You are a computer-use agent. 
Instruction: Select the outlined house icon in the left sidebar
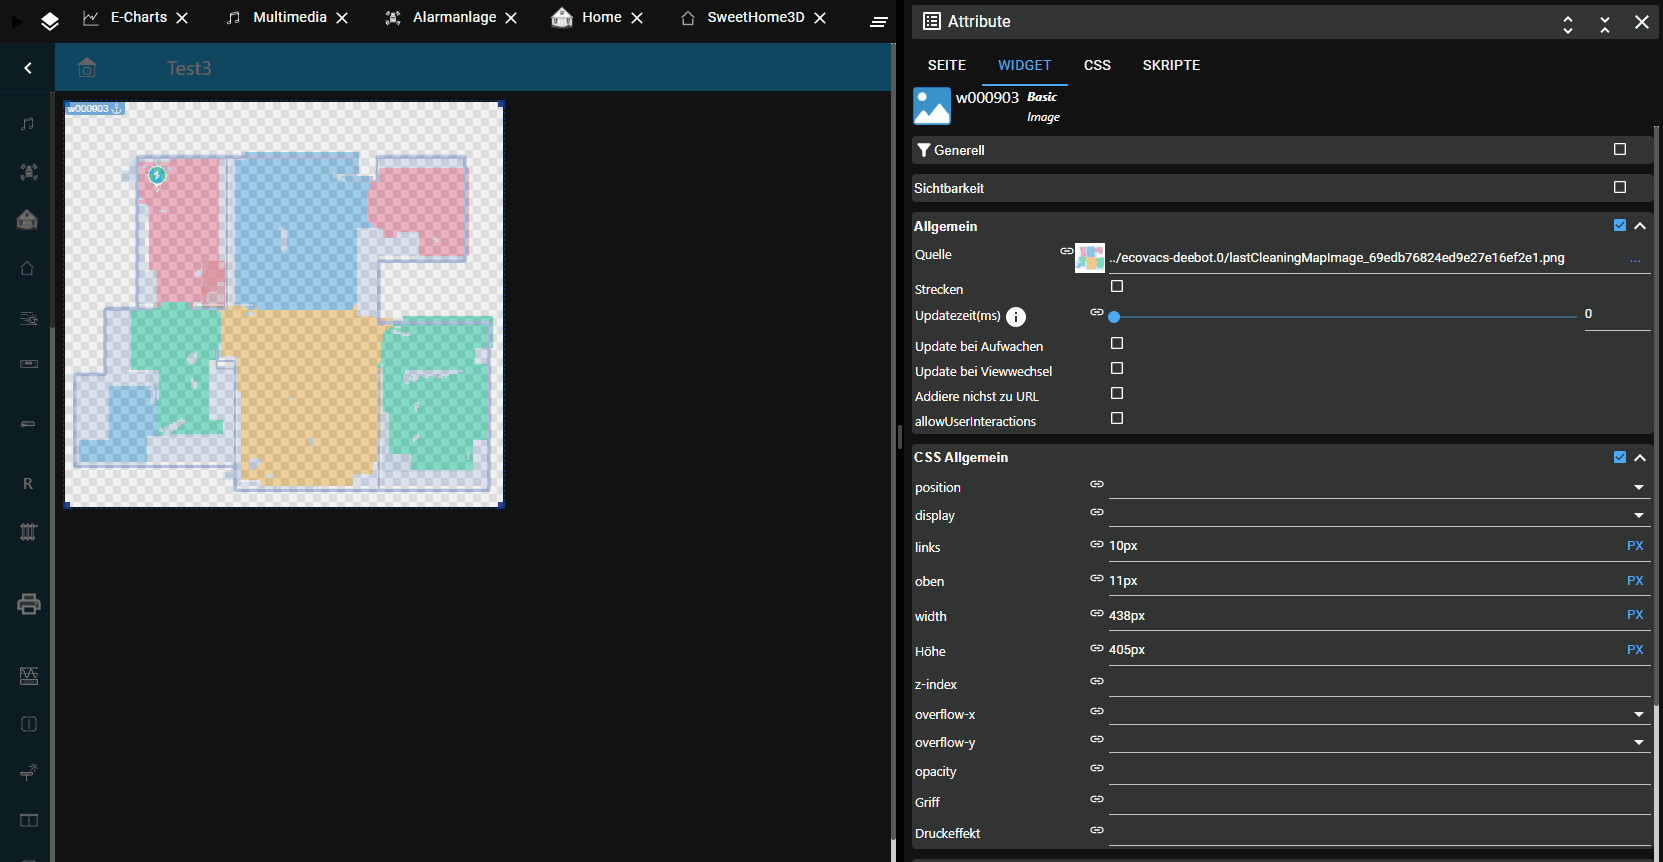(28, 268)
